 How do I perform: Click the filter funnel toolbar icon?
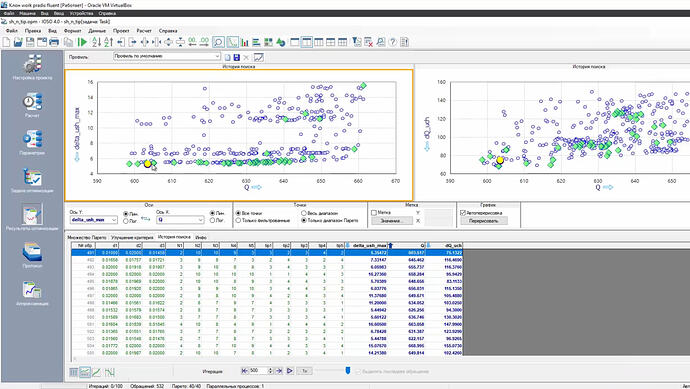pyautogui.click(x=357, y=42)
